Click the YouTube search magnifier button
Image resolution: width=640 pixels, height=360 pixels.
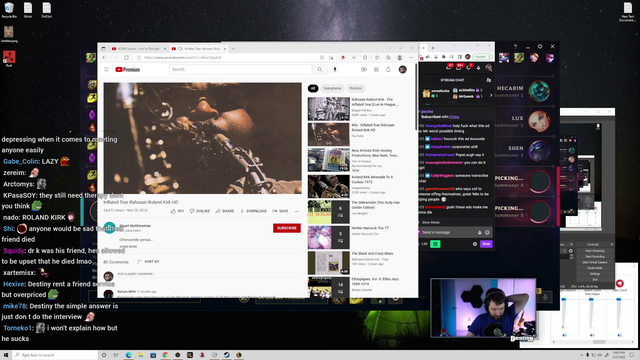click(x=320, y=69)
